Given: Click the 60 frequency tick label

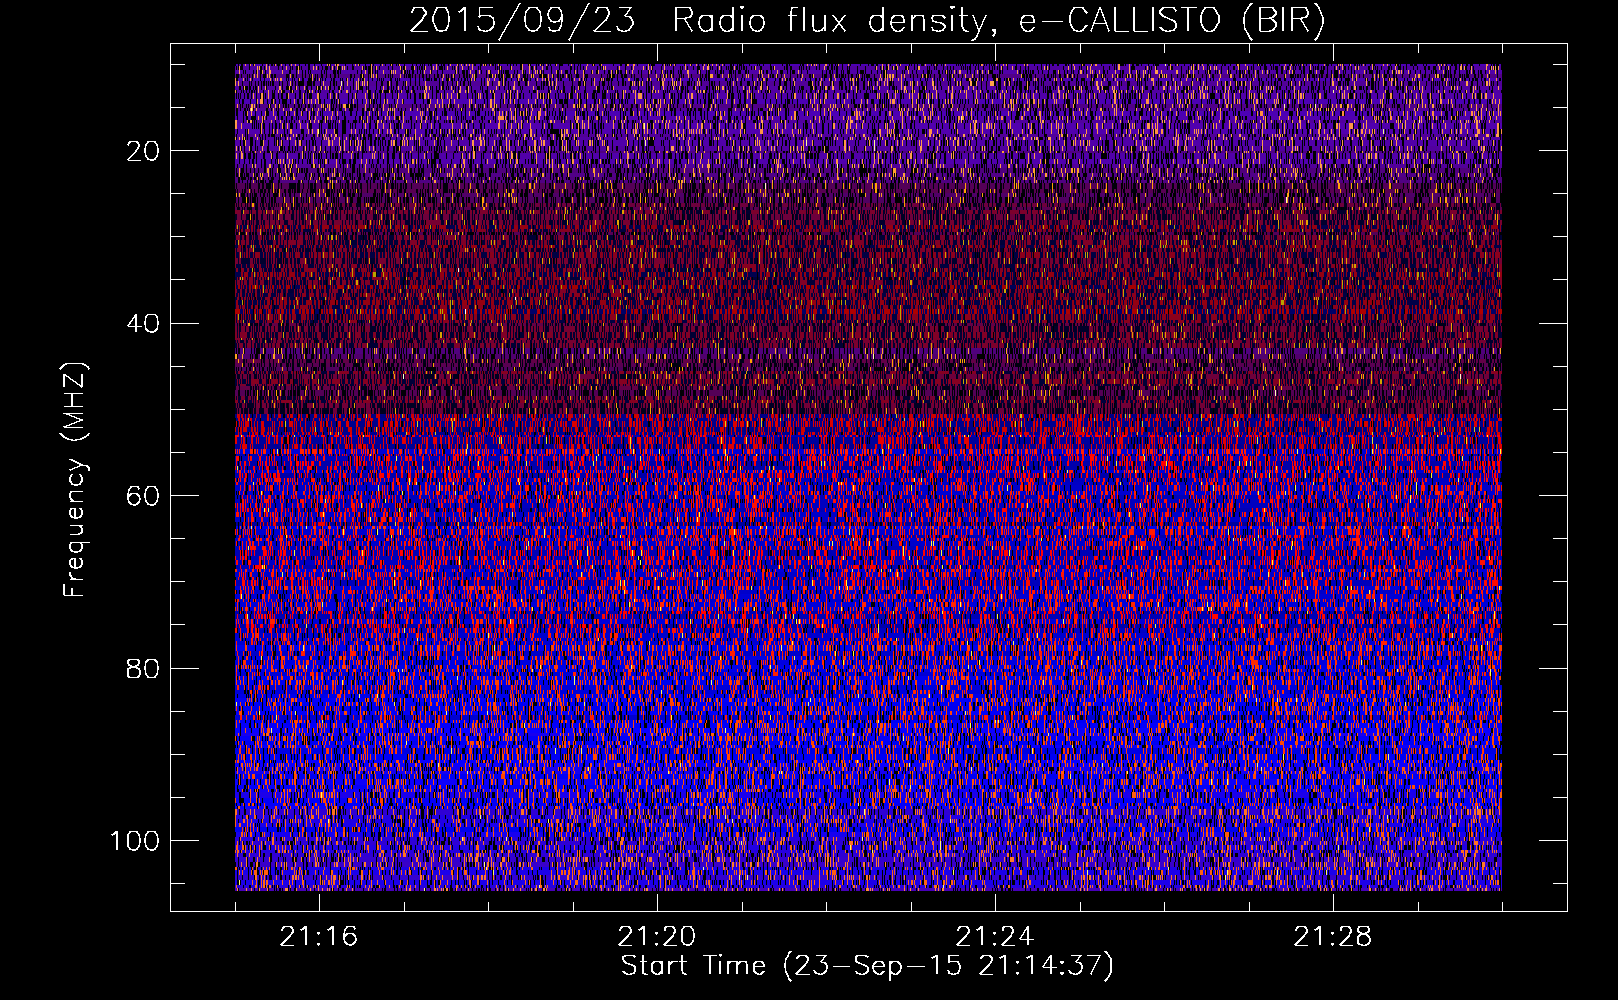Looking at the screenshot, I should click(x=143, y=496).
